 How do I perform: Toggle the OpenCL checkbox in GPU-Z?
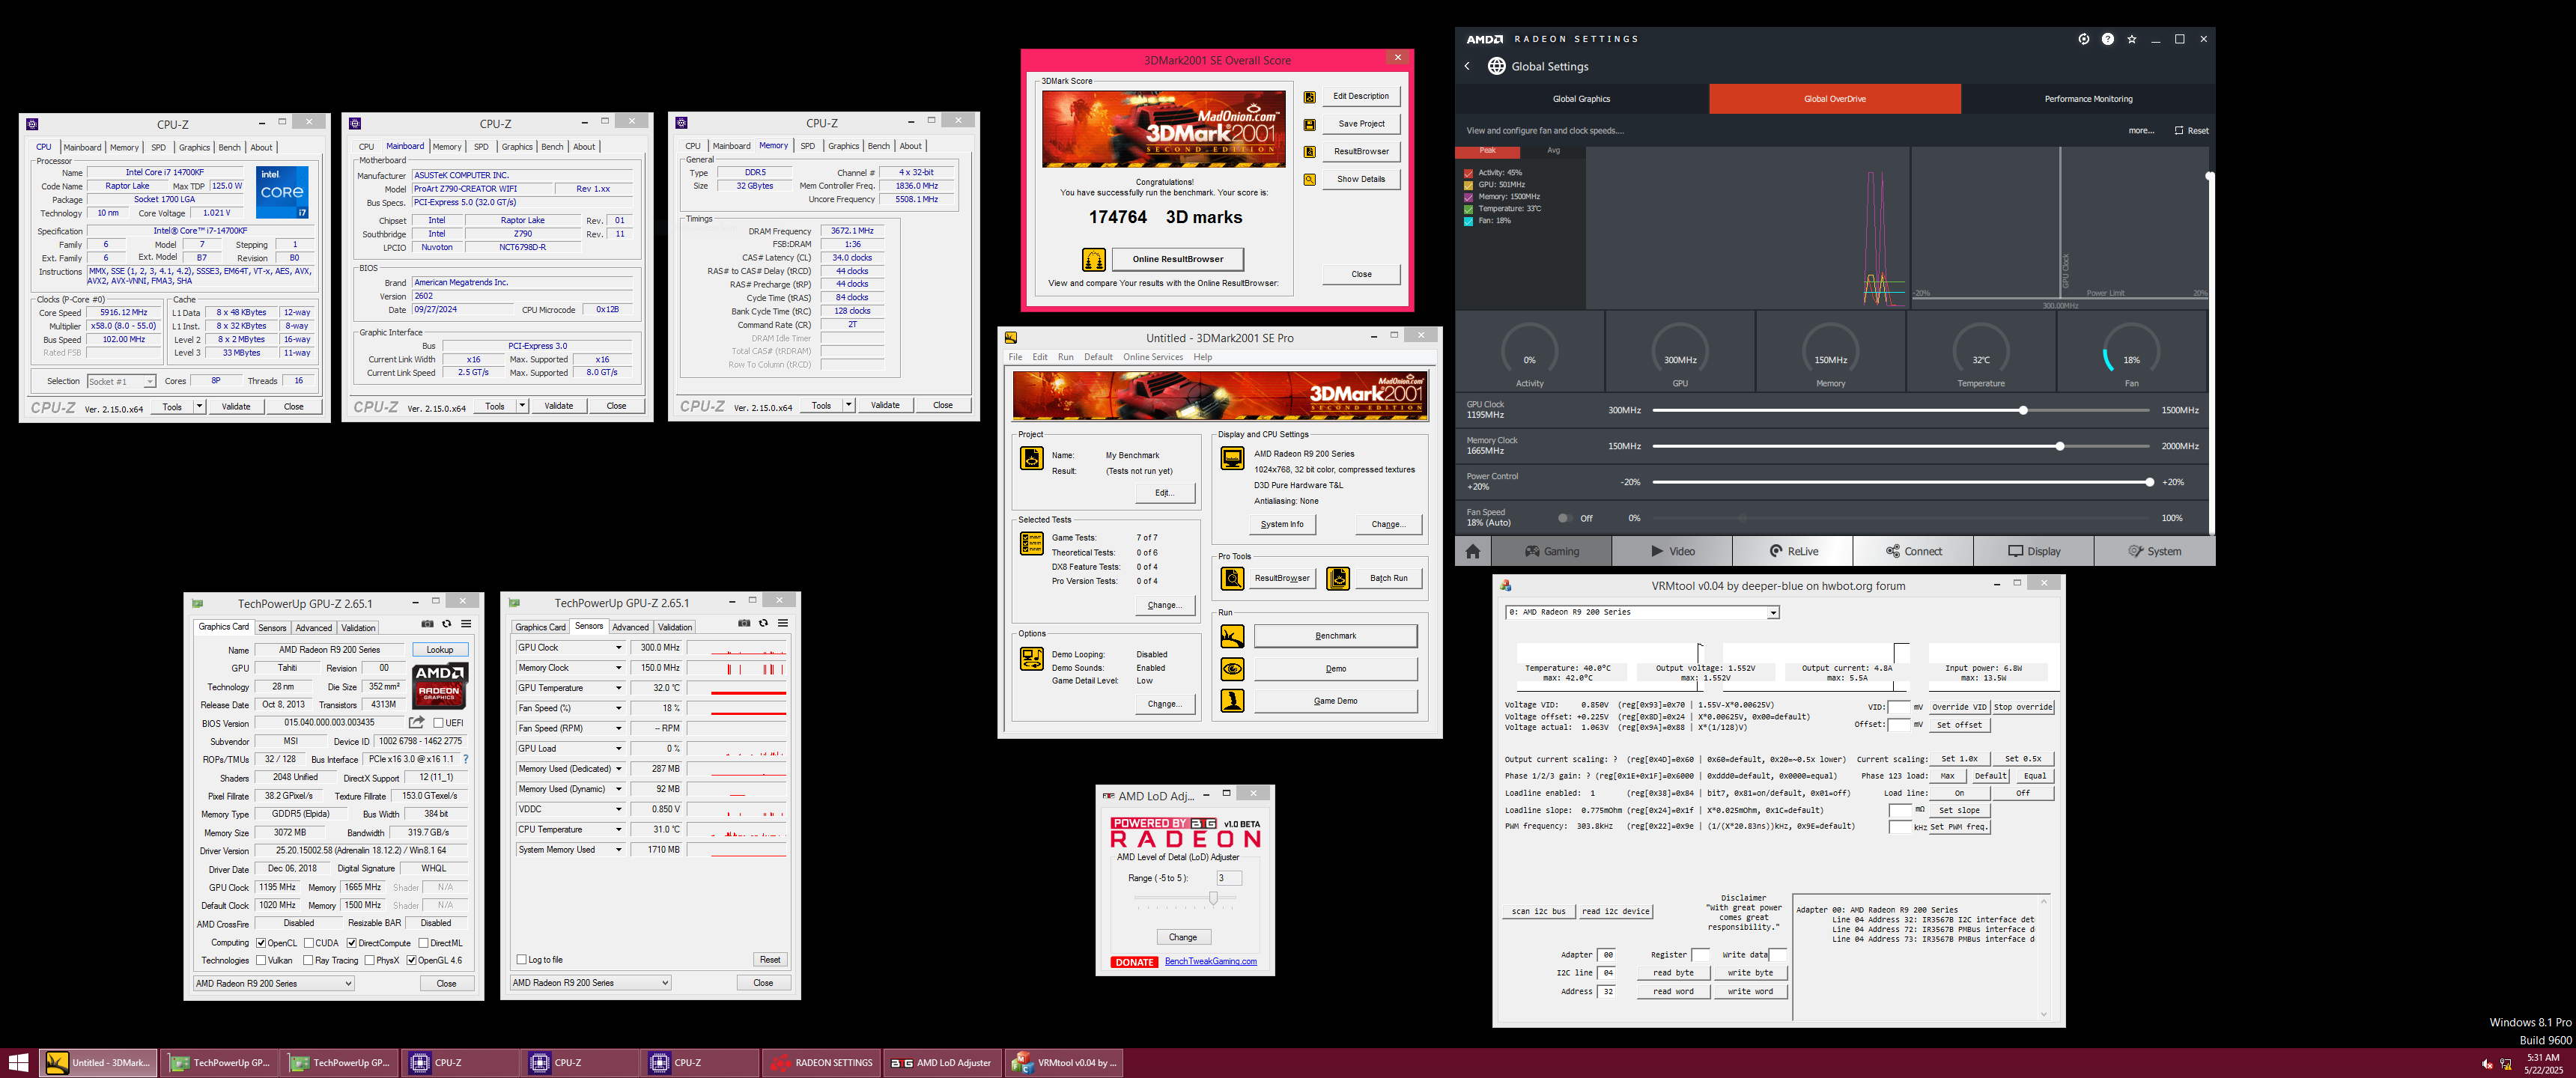(x=261, y=943)
